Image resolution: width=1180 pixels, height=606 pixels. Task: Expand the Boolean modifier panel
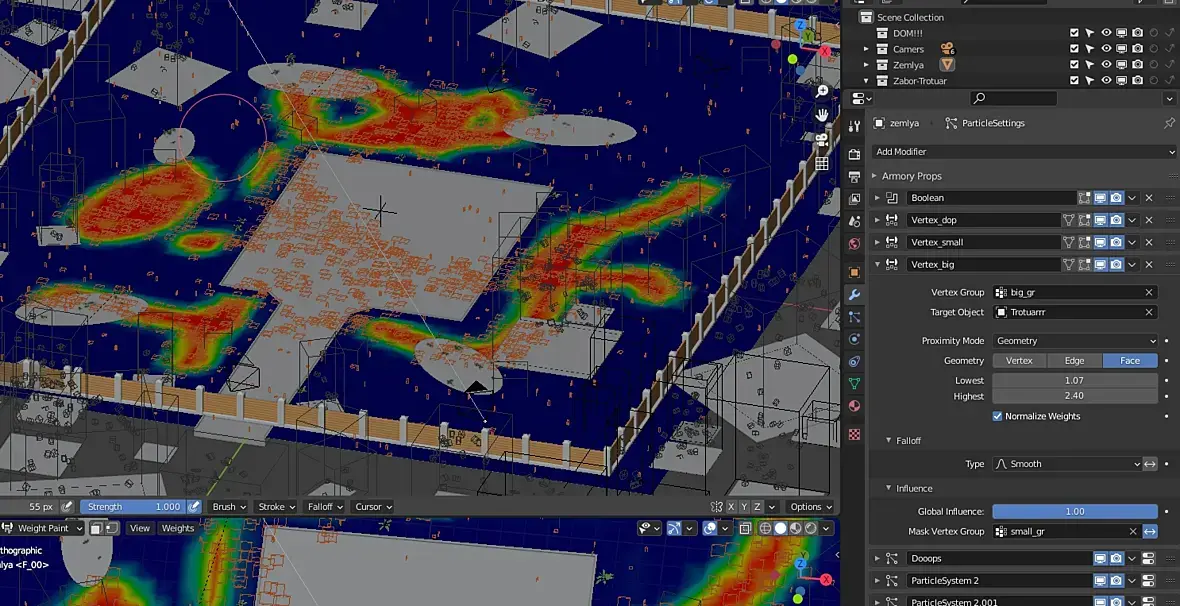coord(877,198)
